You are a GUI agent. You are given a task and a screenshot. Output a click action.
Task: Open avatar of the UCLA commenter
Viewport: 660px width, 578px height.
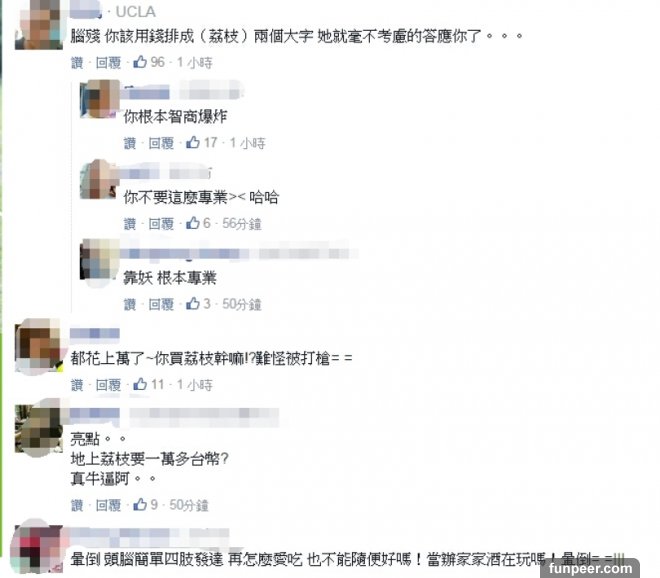(39, 24)
